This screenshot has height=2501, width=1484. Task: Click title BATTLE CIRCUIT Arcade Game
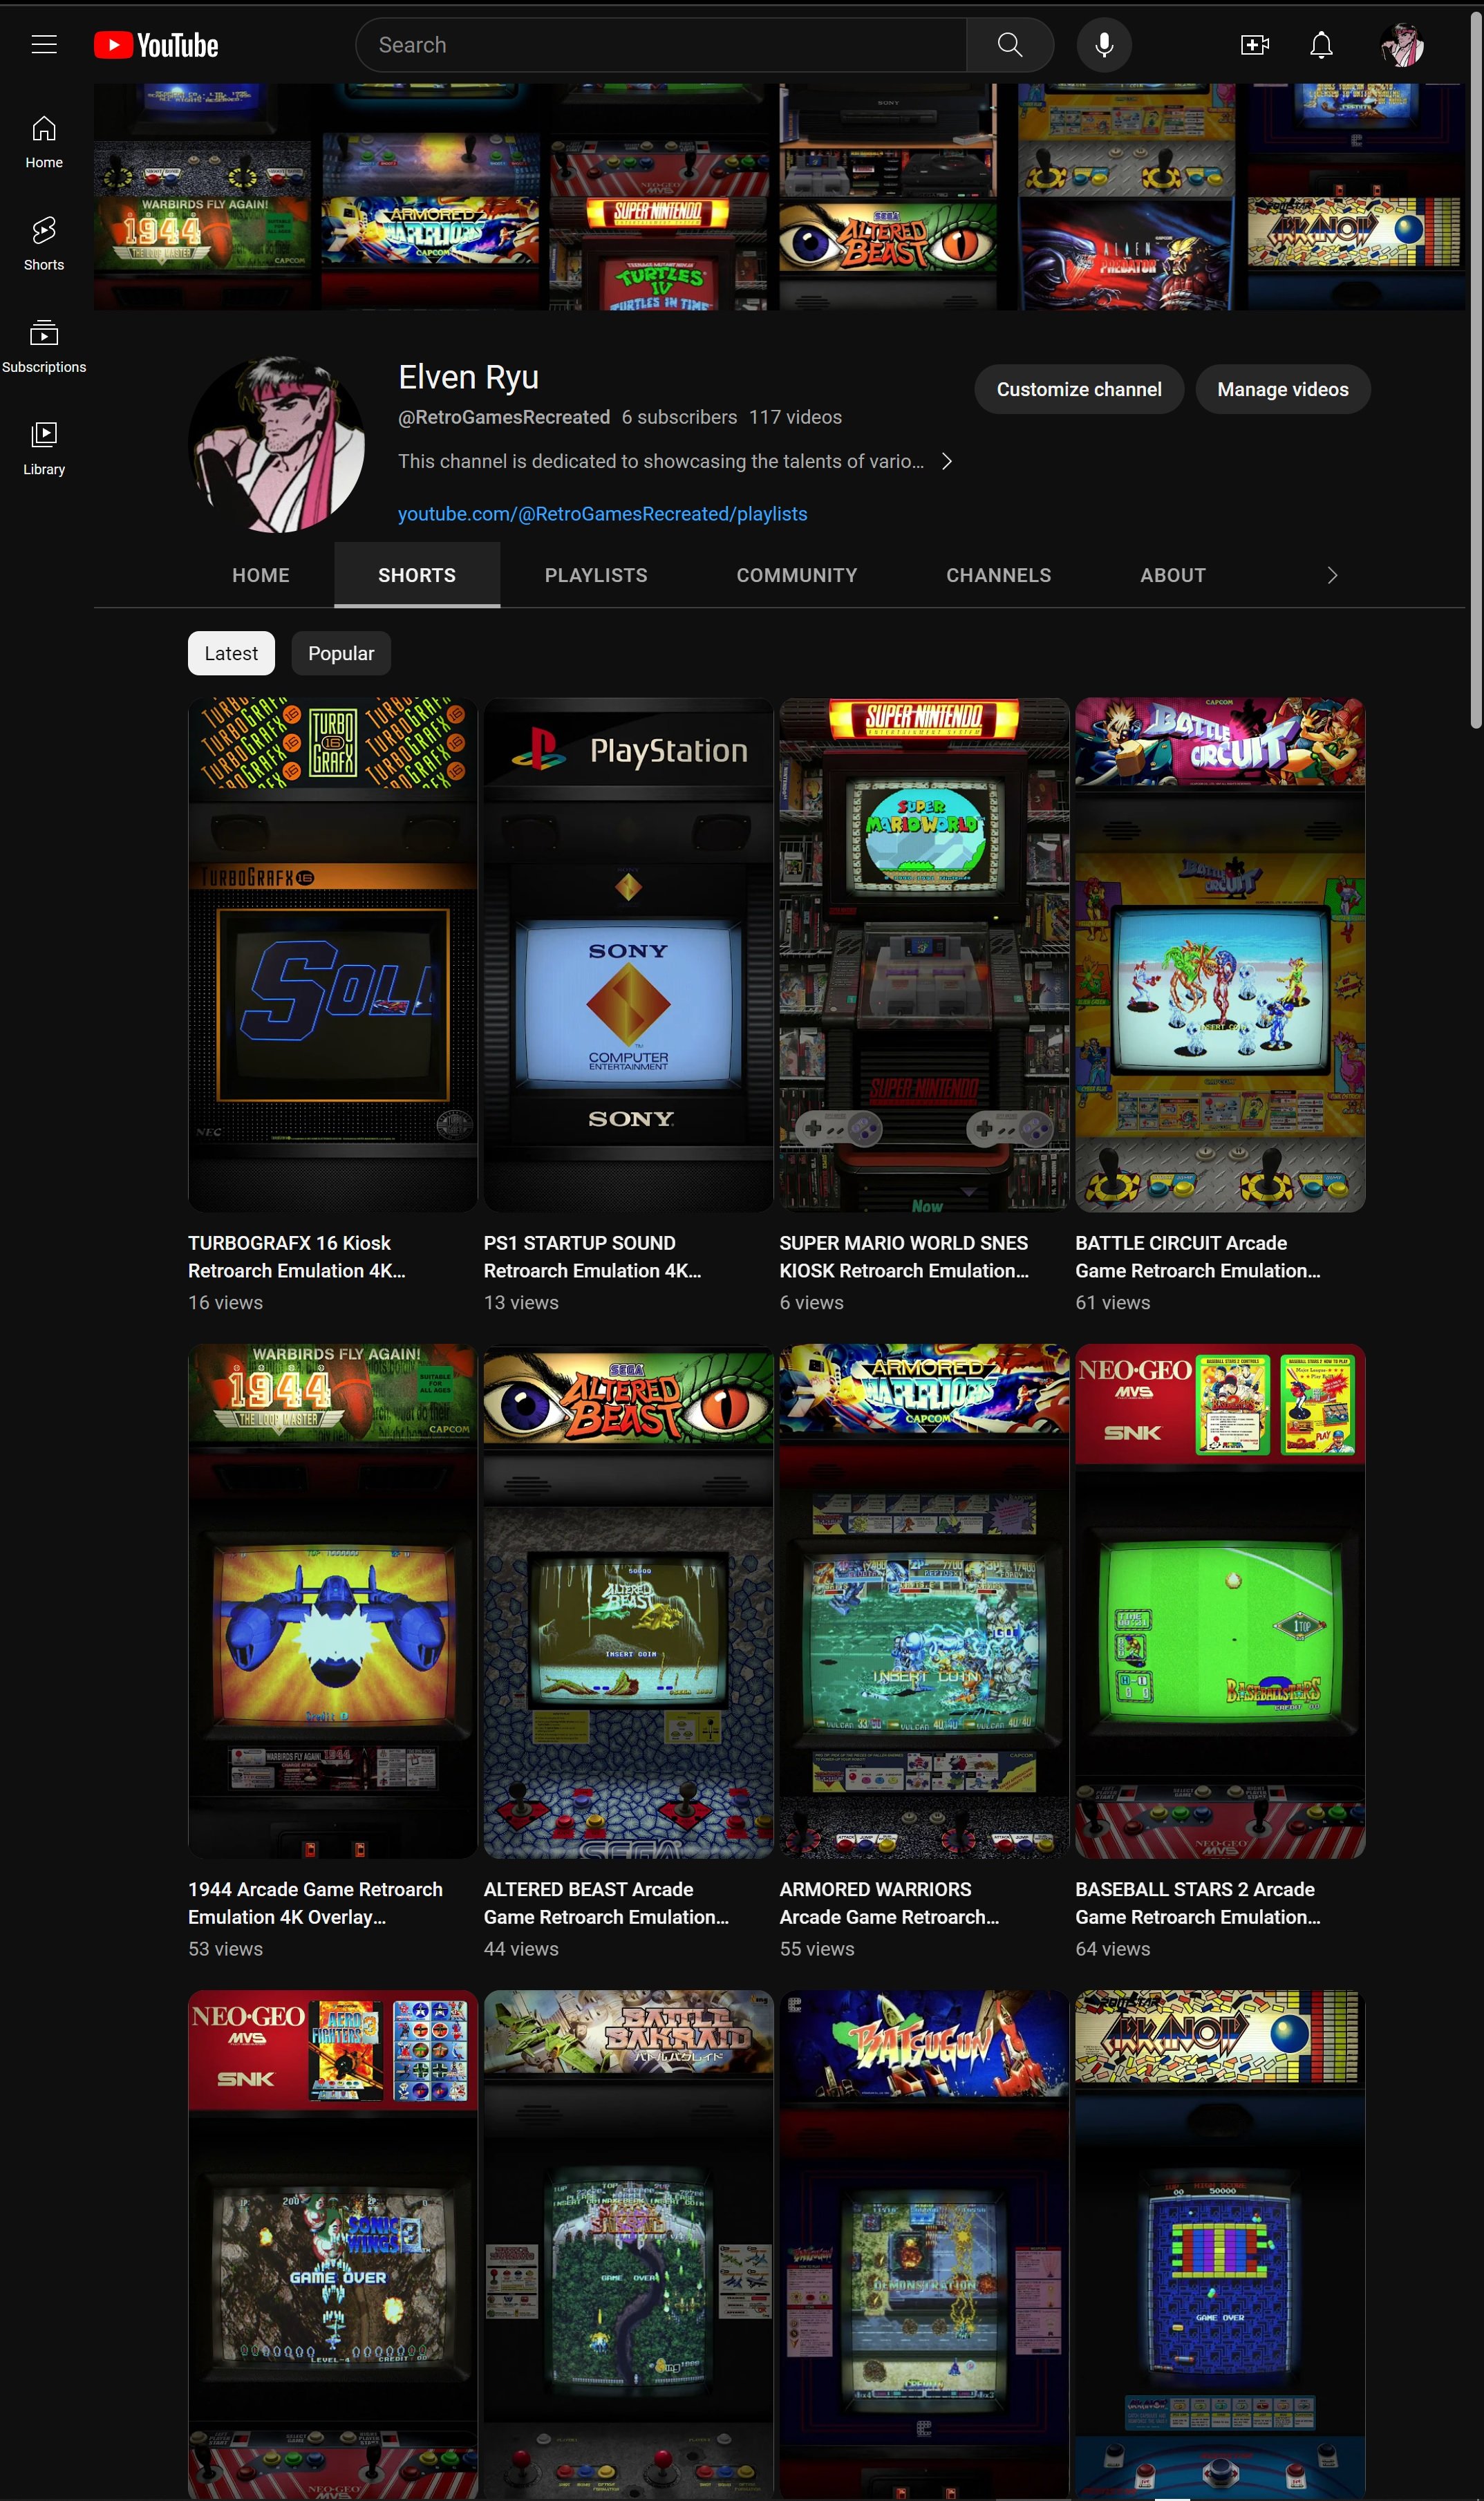pos(1198,1256)
